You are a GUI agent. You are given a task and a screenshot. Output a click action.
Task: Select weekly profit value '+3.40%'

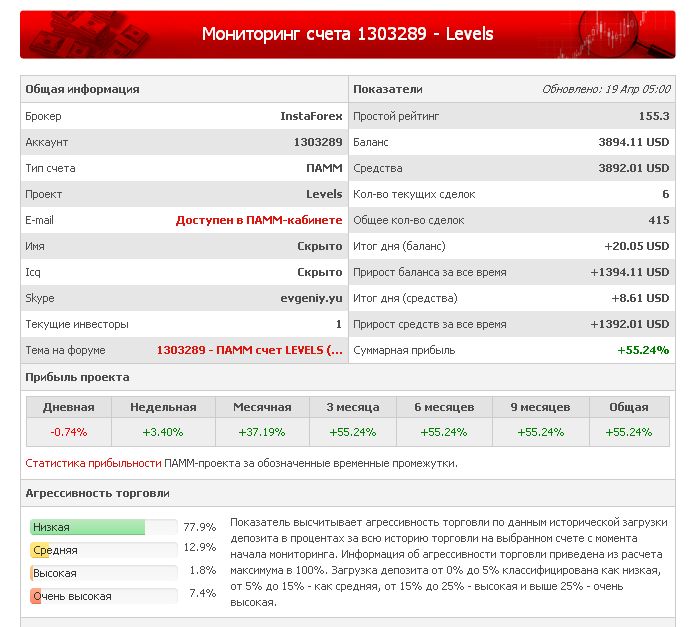click(163, 432)
